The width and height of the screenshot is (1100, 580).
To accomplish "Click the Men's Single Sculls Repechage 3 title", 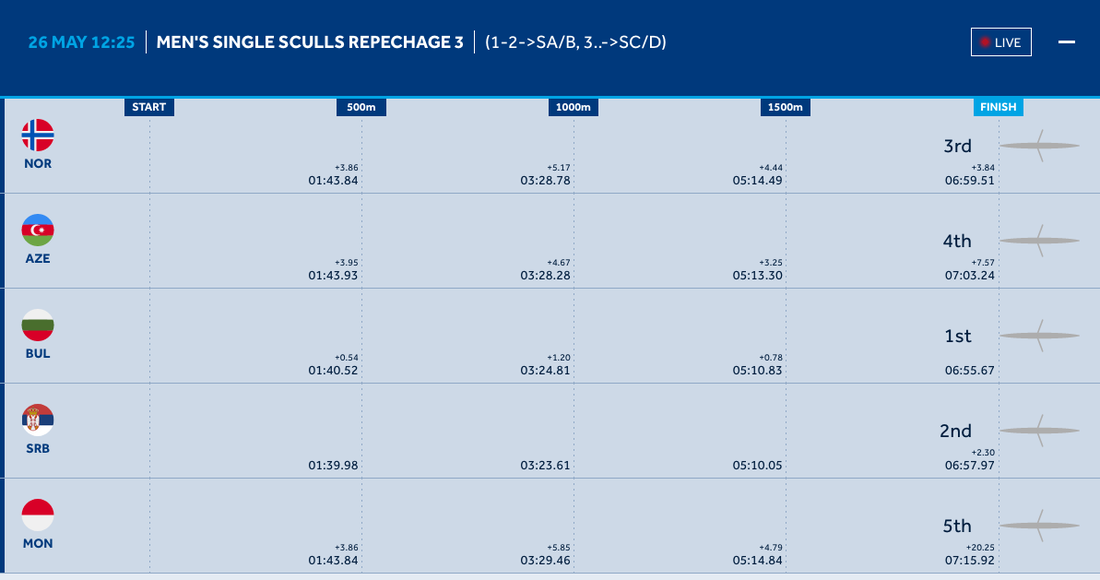I will pos(310,43).
